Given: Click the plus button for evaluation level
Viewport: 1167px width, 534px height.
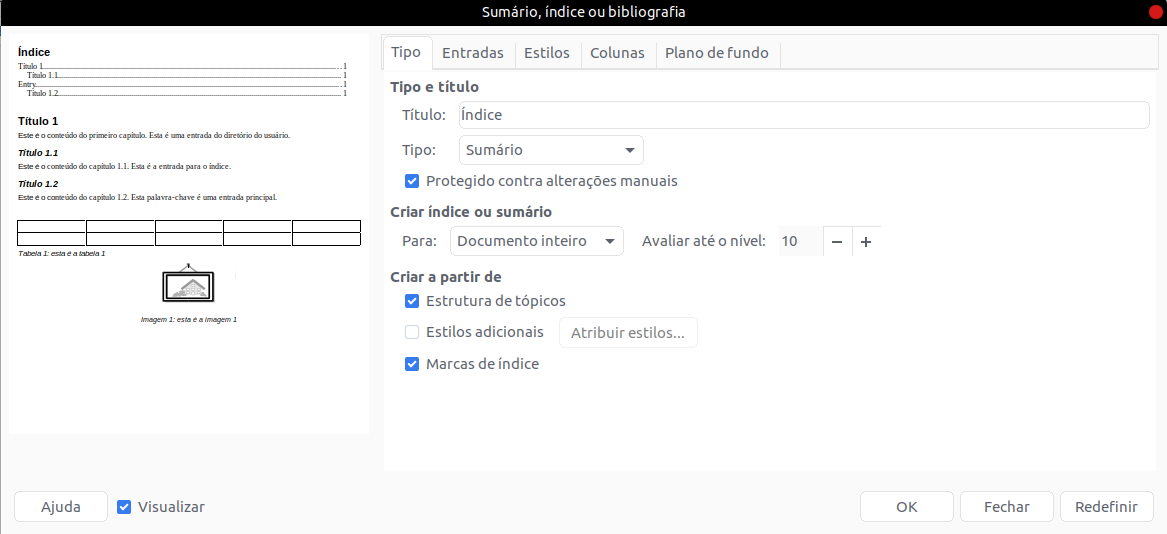Looking at the screenshot, I should [x=866, y=241].
